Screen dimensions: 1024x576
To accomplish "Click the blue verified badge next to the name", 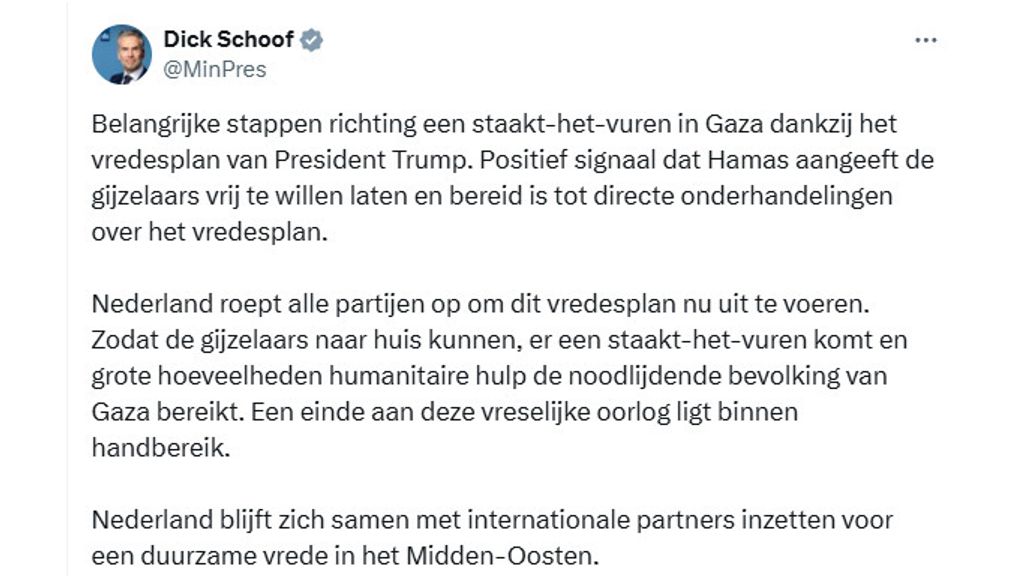I will click(312, 40).
